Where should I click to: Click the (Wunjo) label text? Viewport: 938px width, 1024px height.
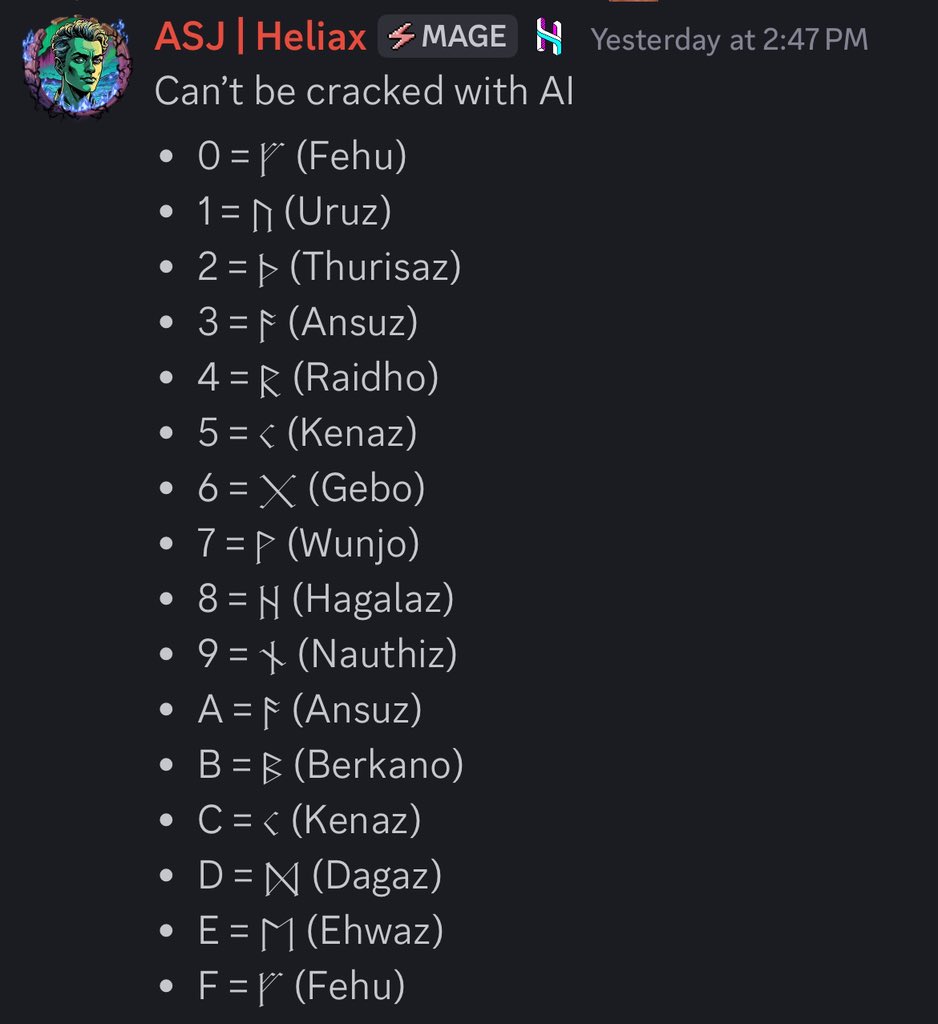point(353,543)
